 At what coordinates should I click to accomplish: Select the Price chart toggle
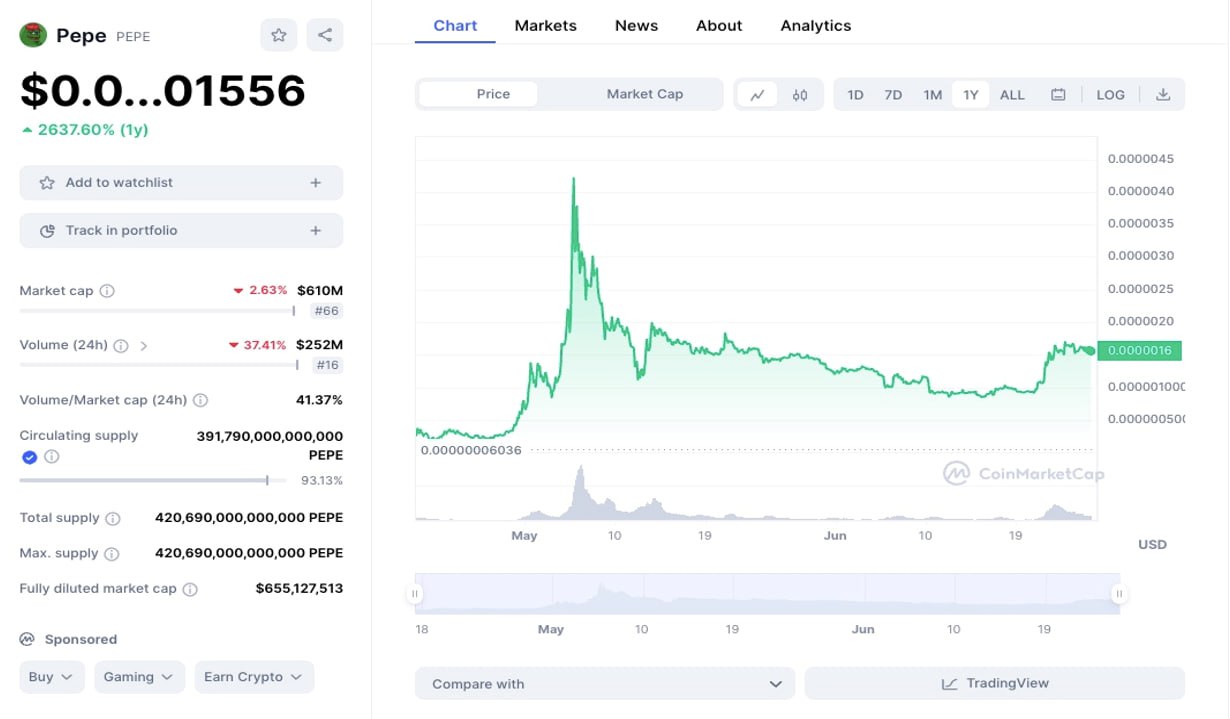493,94
